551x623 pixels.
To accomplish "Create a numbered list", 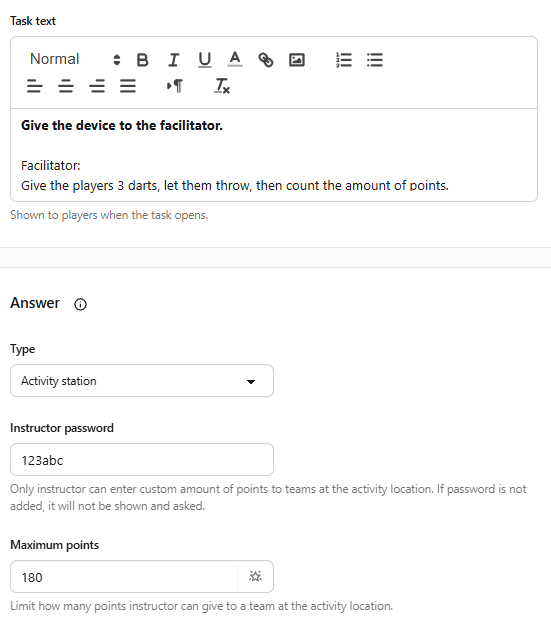I will click(344, 60).
